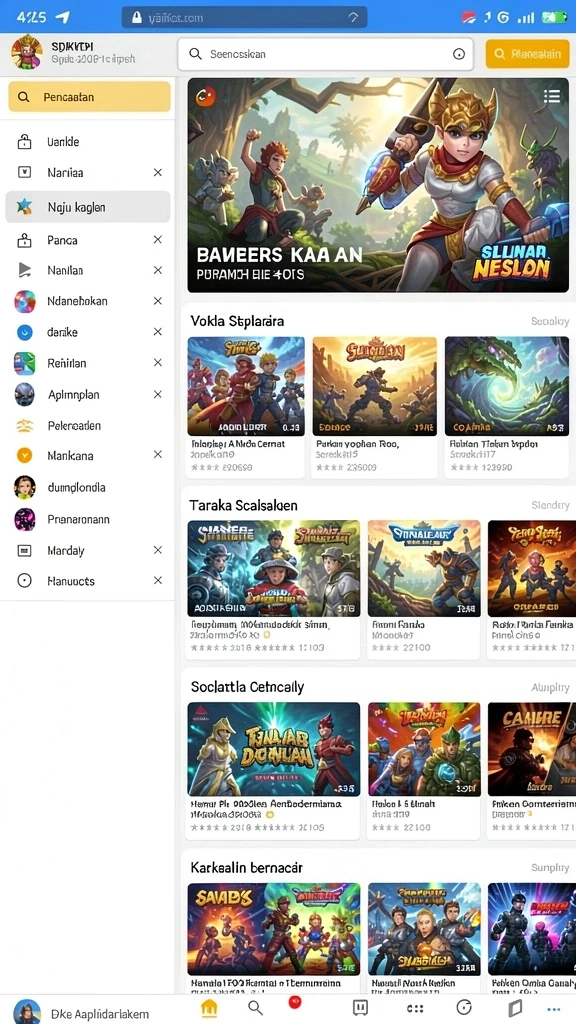Dismiss the Panca sidebar item using X
This screenshot has width=576, height=1024.
[x=157, y=240]
